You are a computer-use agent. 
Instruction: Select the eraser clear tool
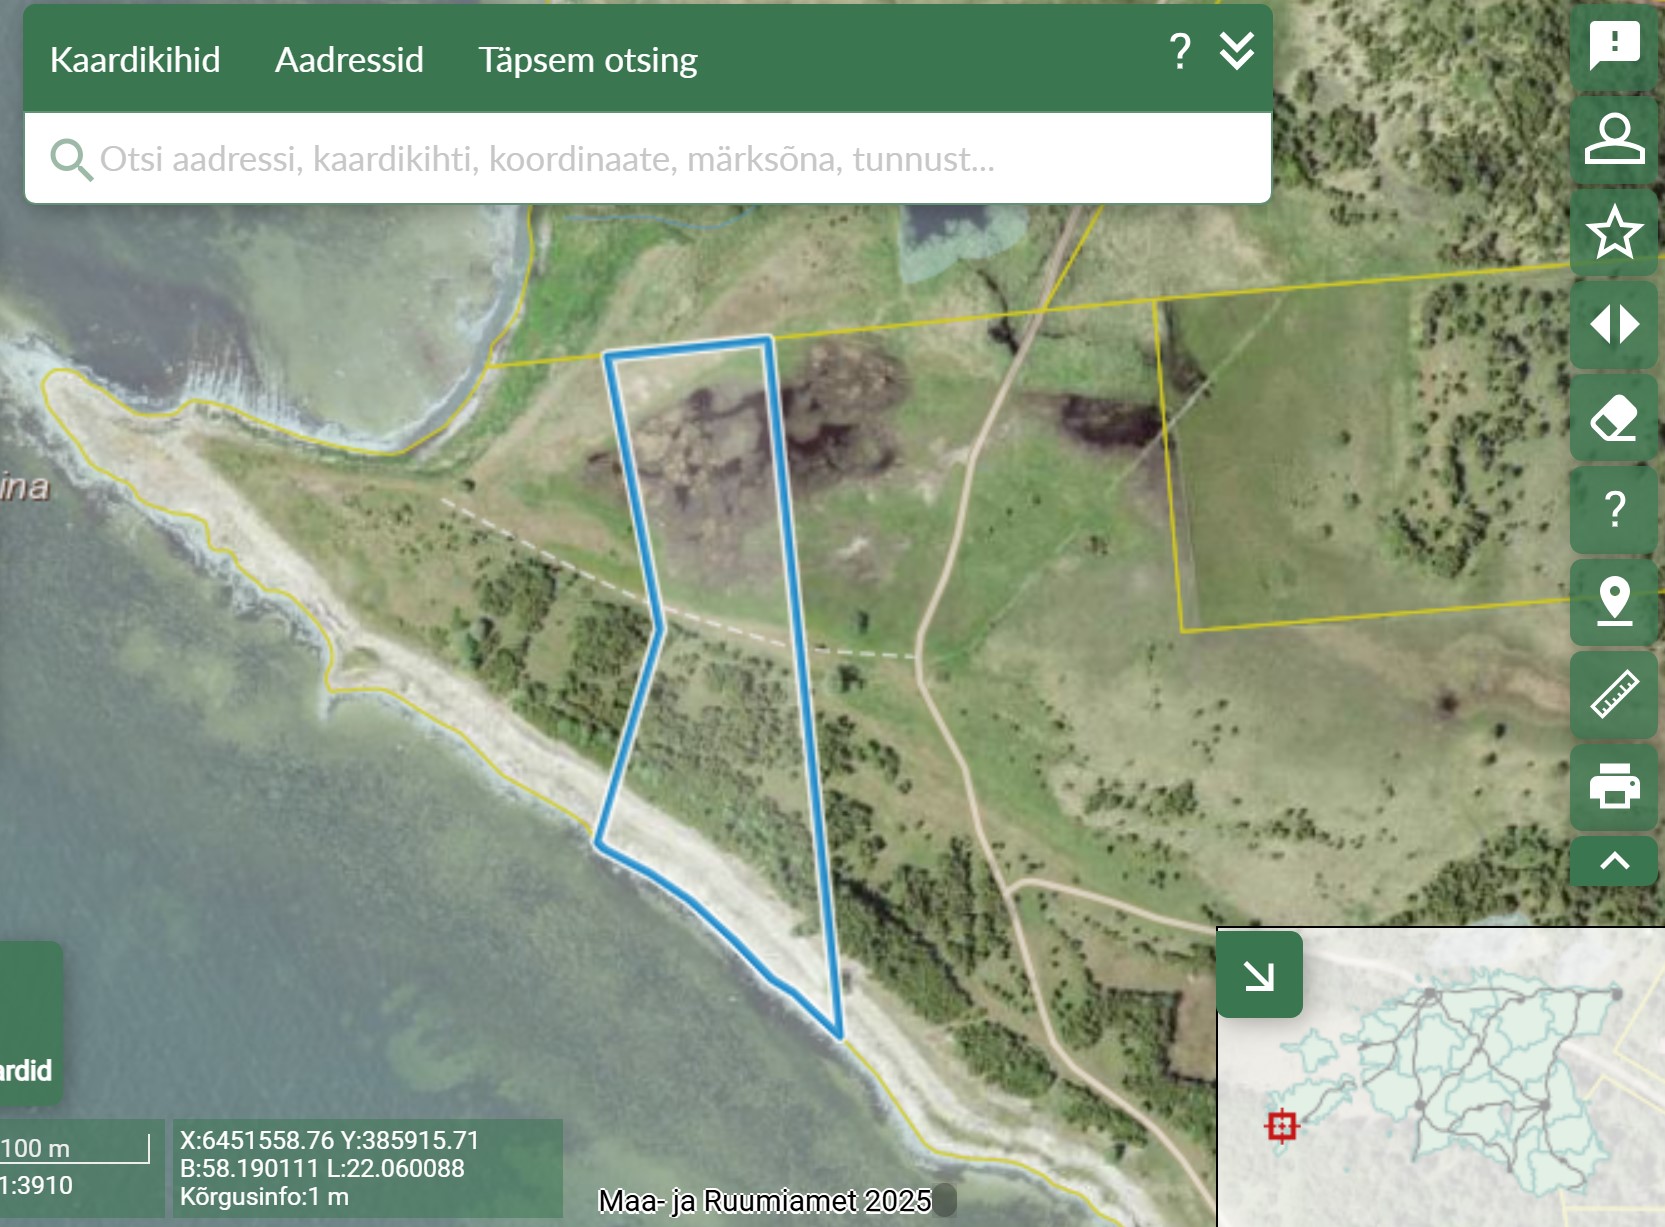(x=1614, y=418)
